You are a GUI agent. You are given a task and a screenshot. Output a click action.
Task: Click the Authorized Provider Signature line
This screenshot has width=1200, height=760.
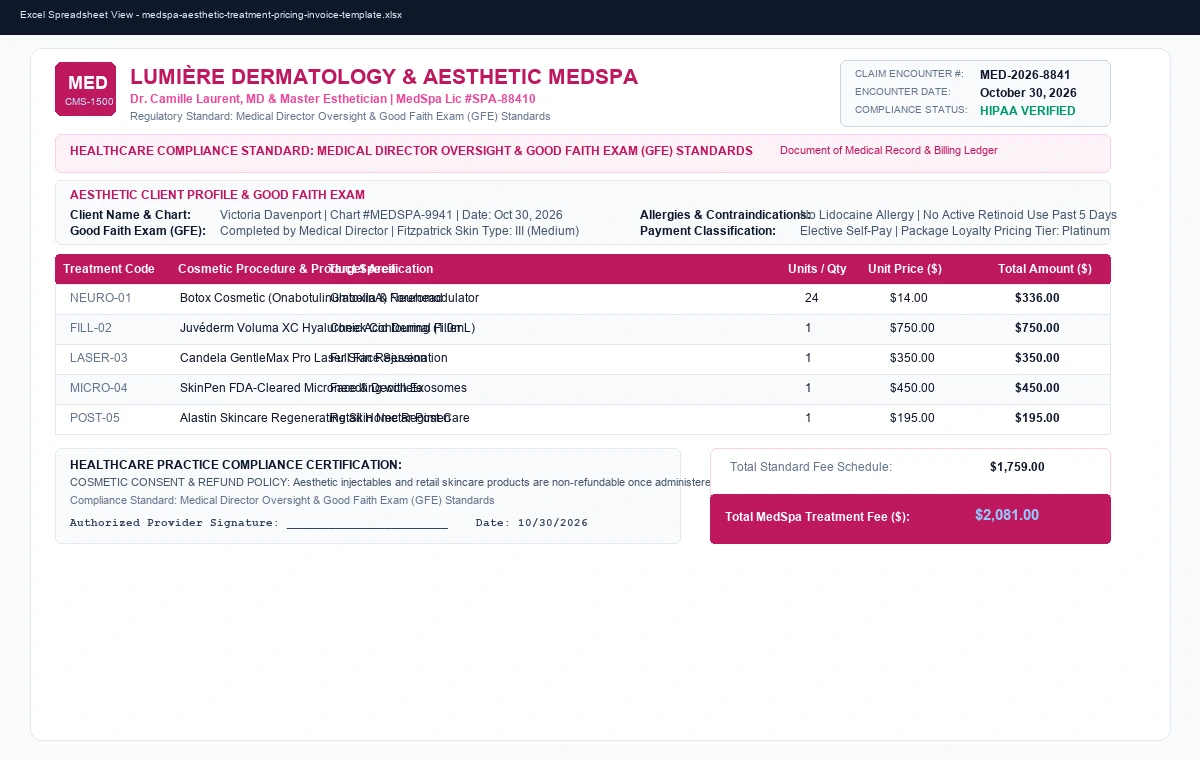click(x=259, y=523)
